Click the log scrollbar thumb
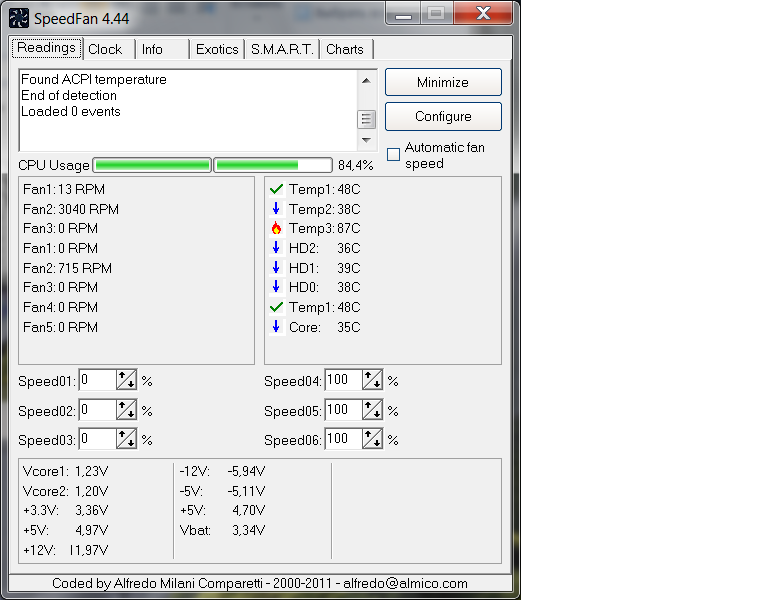Viewport: 768px width, 614px height. [x=366, y=118]
